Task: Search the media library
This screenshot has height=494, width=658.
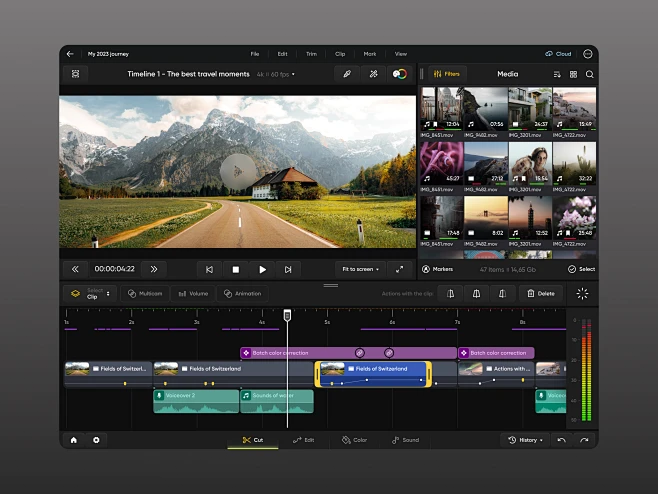Action: pos(589,74)
